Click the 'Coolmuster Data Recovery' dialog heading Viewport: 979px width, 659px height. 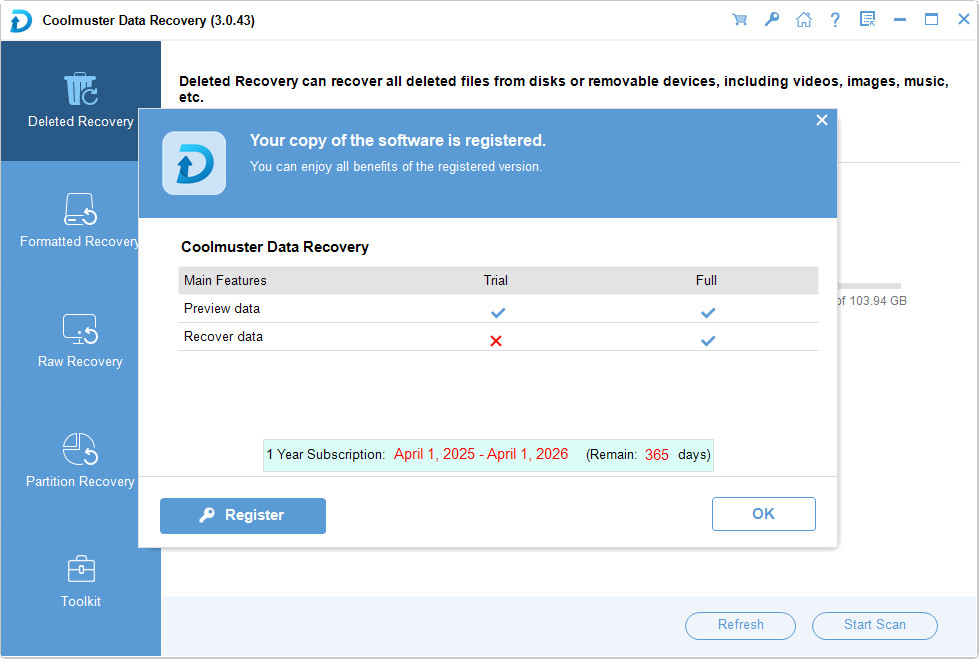coord(275,247)
